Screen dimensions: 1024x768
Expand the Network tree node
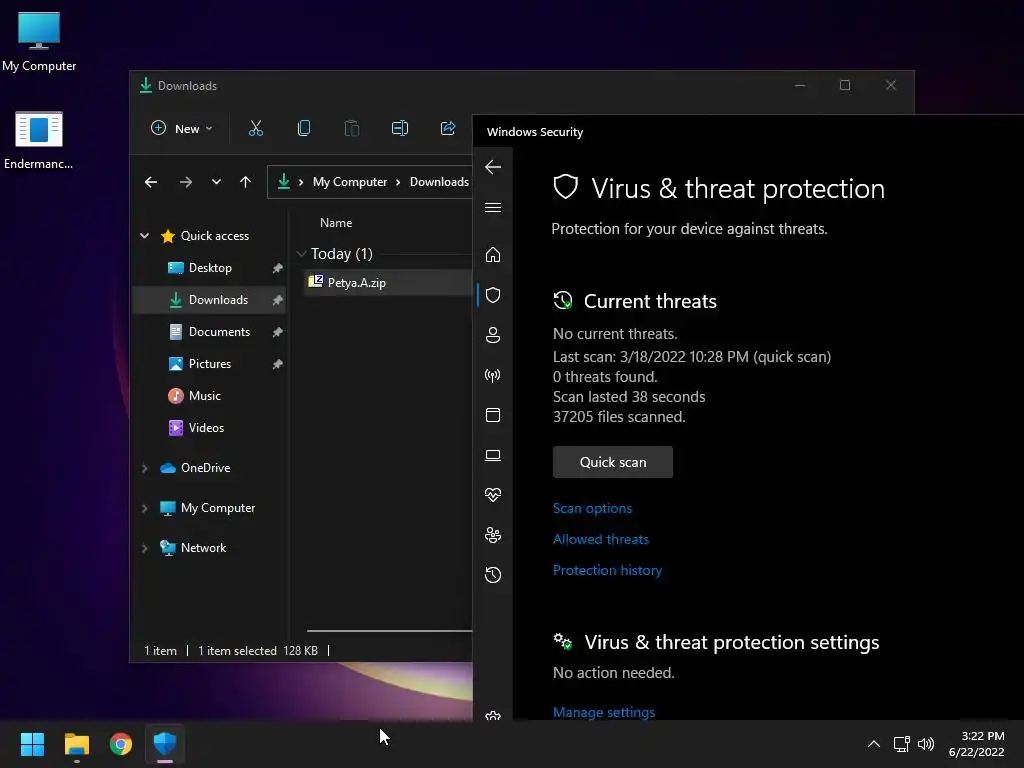click(145, 548)
